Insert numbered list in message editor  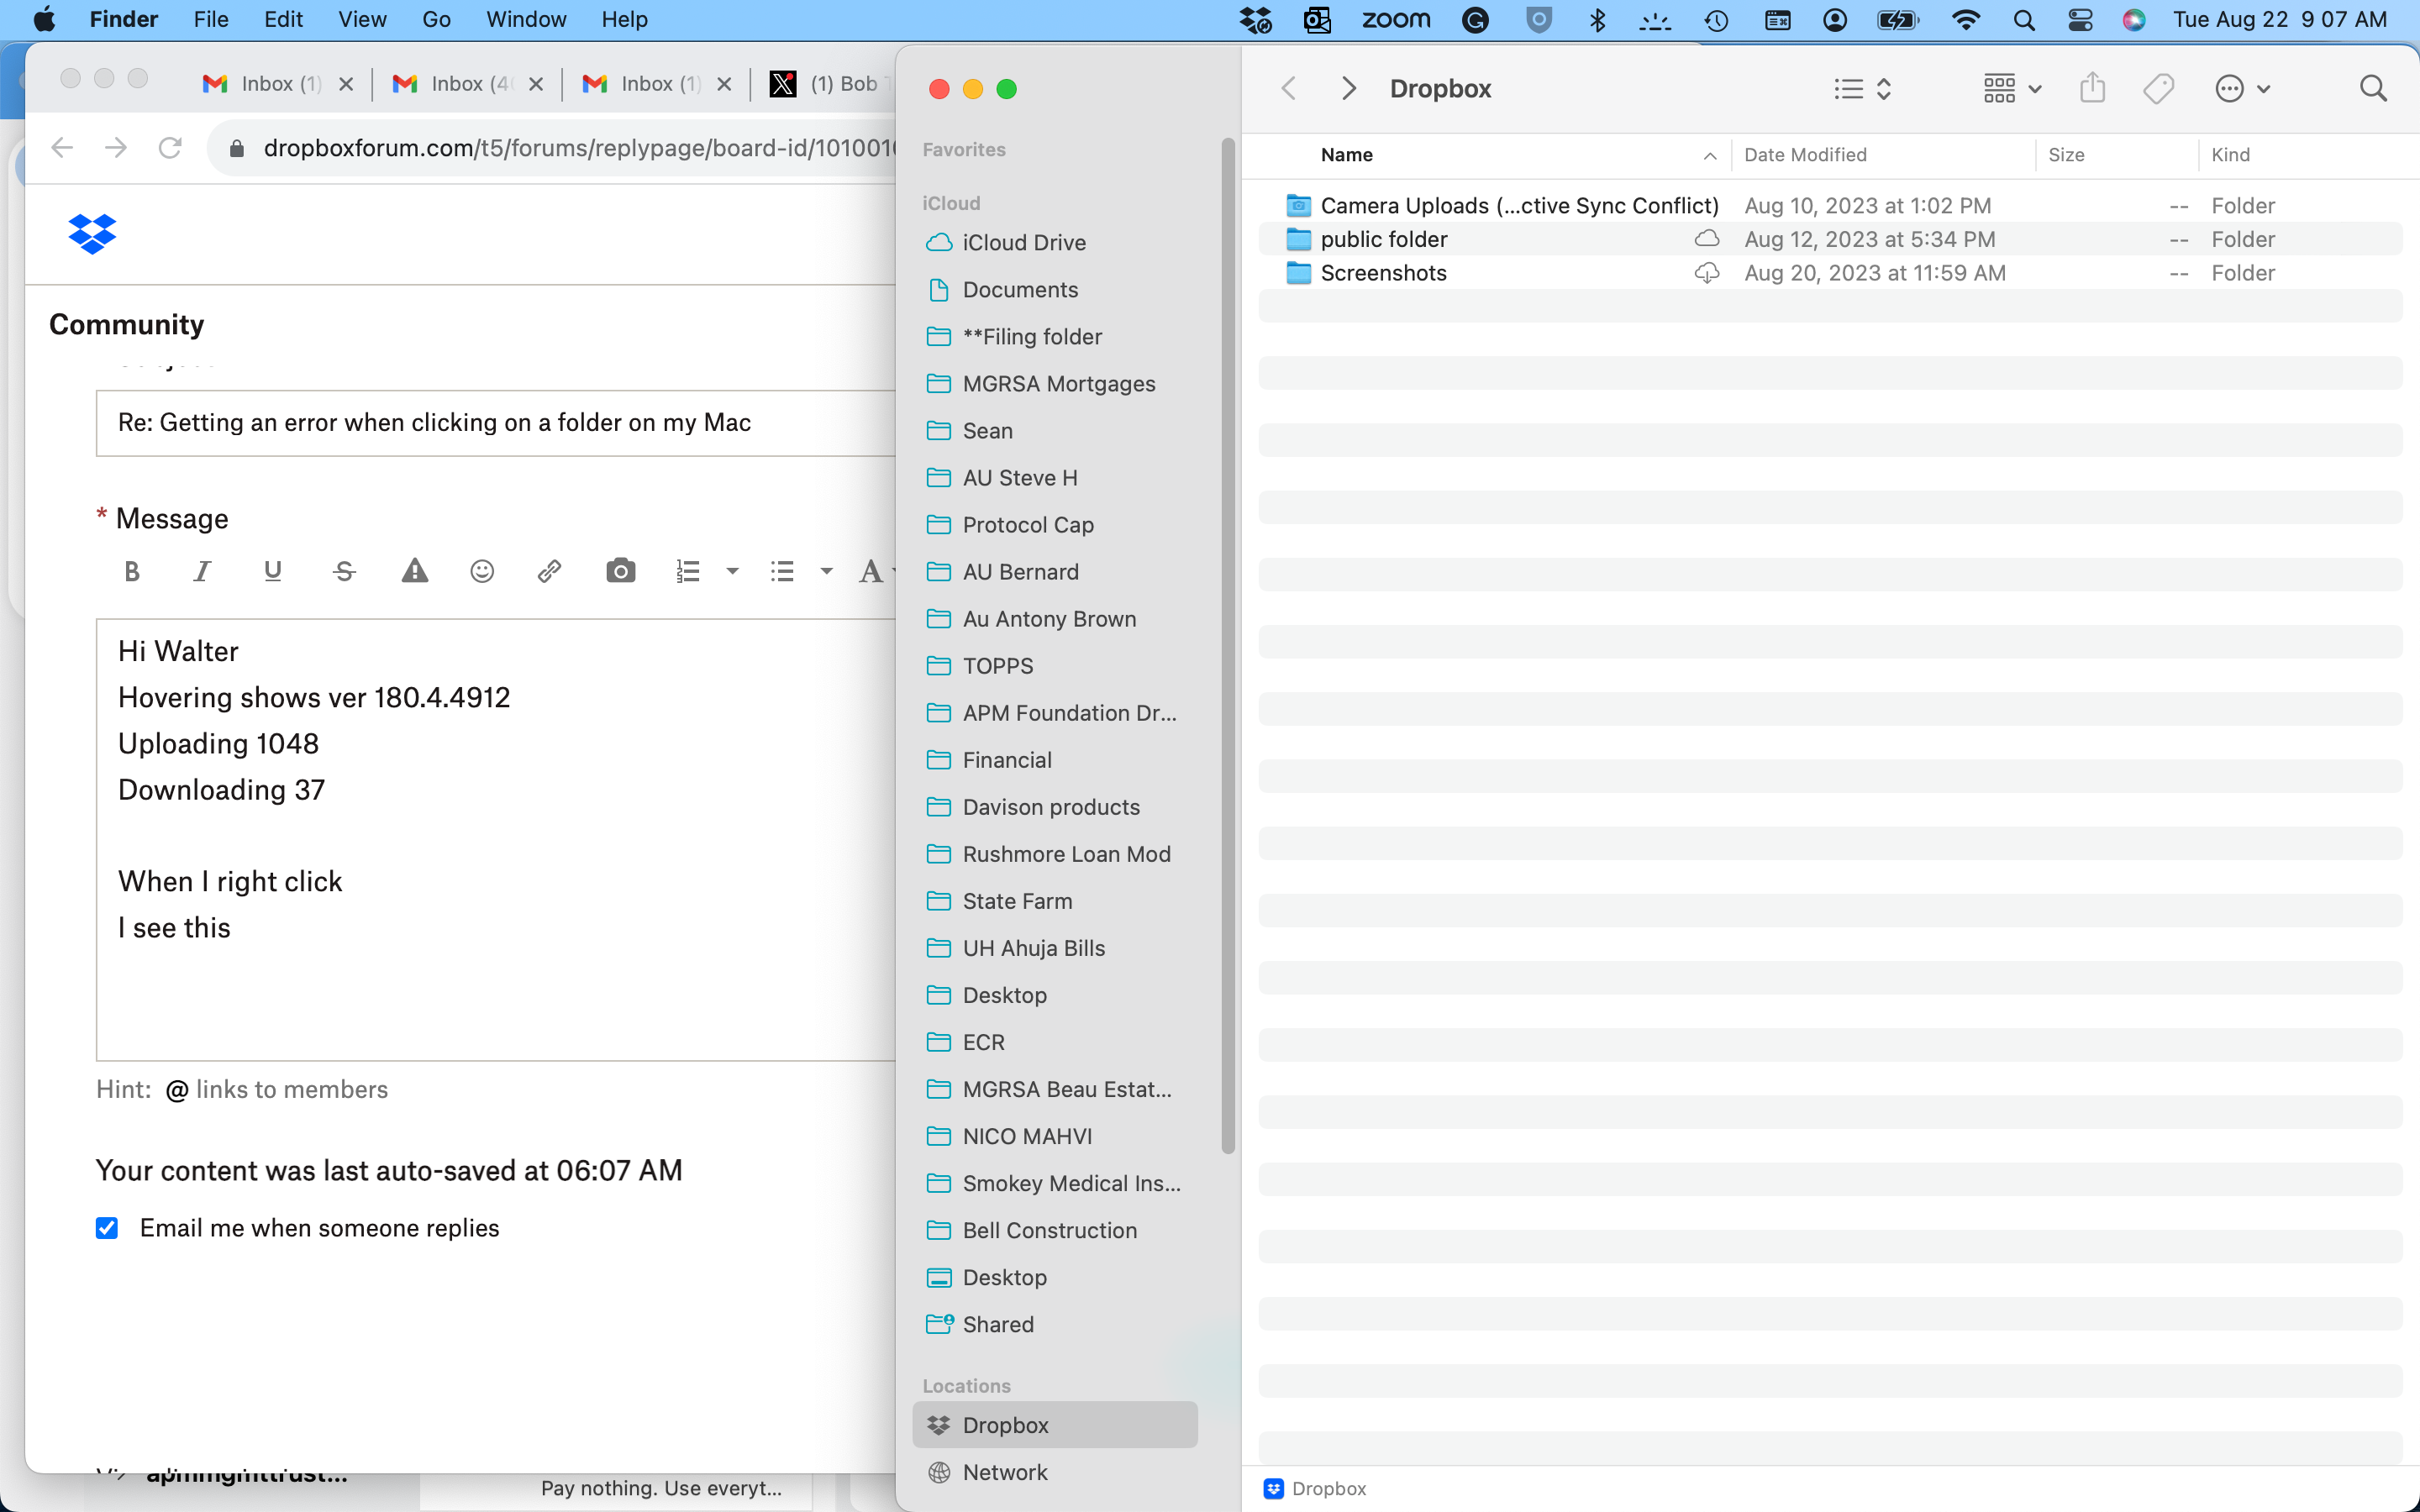pos(688,571)
